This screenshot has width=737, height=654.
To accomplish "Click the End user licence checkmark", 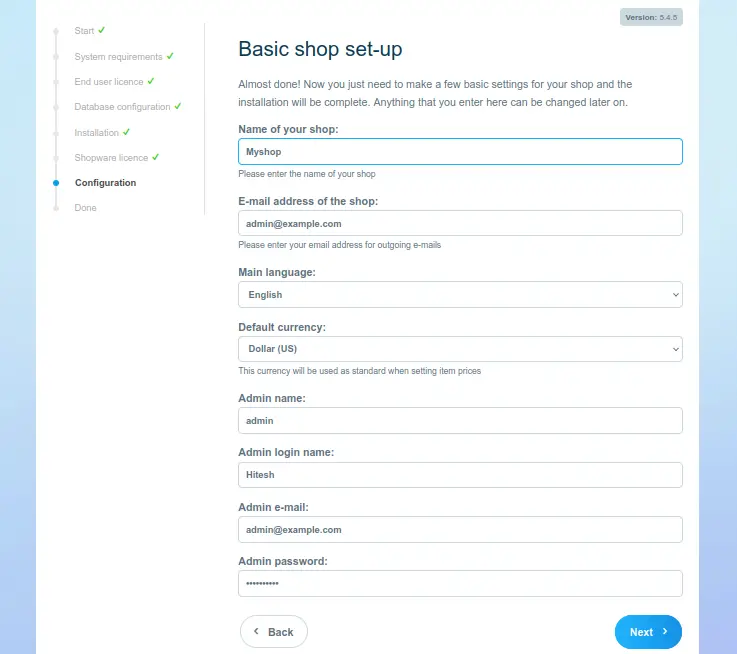I will tap(151, 81).
